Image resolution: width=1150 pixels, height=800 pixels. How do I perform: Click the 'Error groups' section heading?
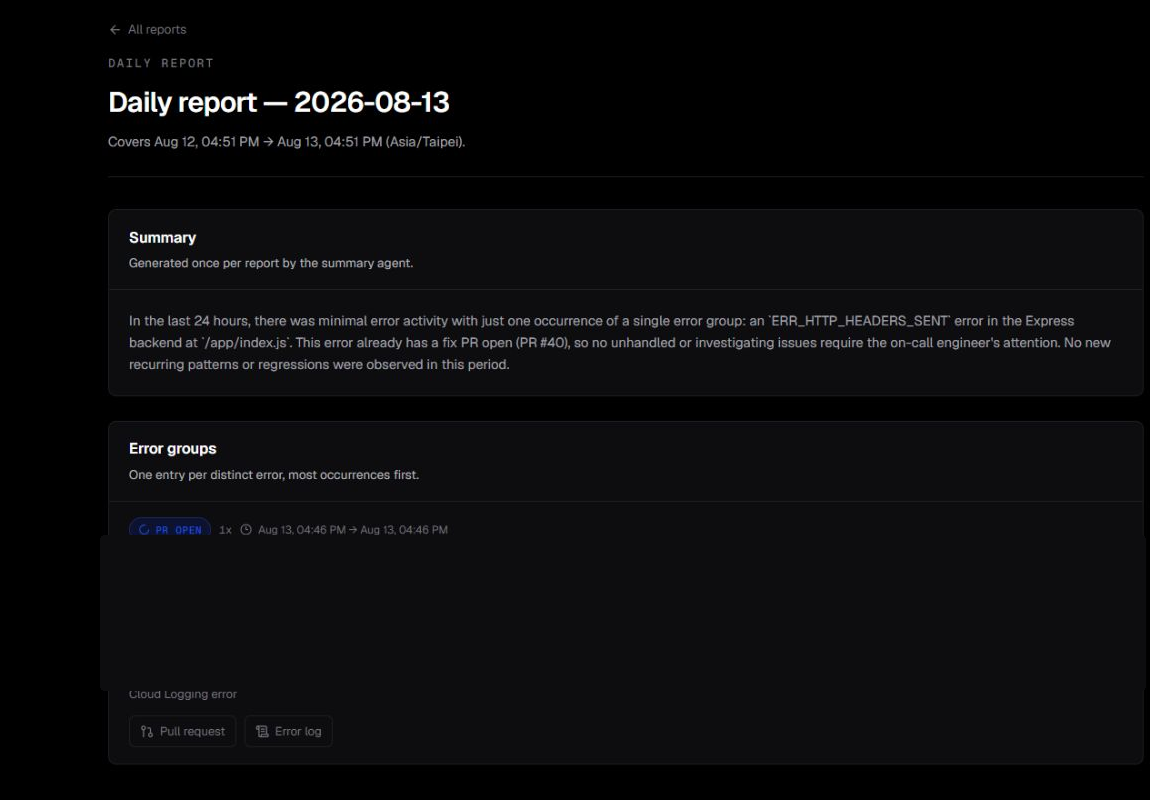click(x=172, y=449)
